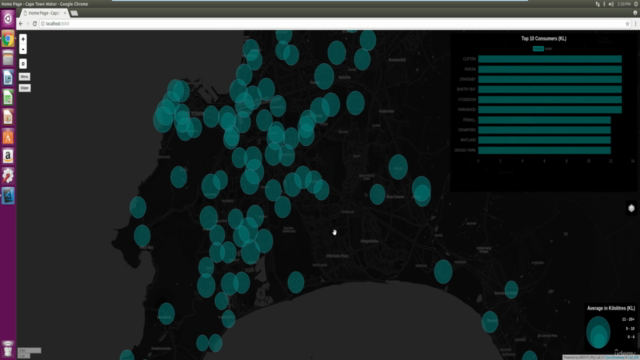Open Ubuntu Software Center from dock

(x=8, y=137)
